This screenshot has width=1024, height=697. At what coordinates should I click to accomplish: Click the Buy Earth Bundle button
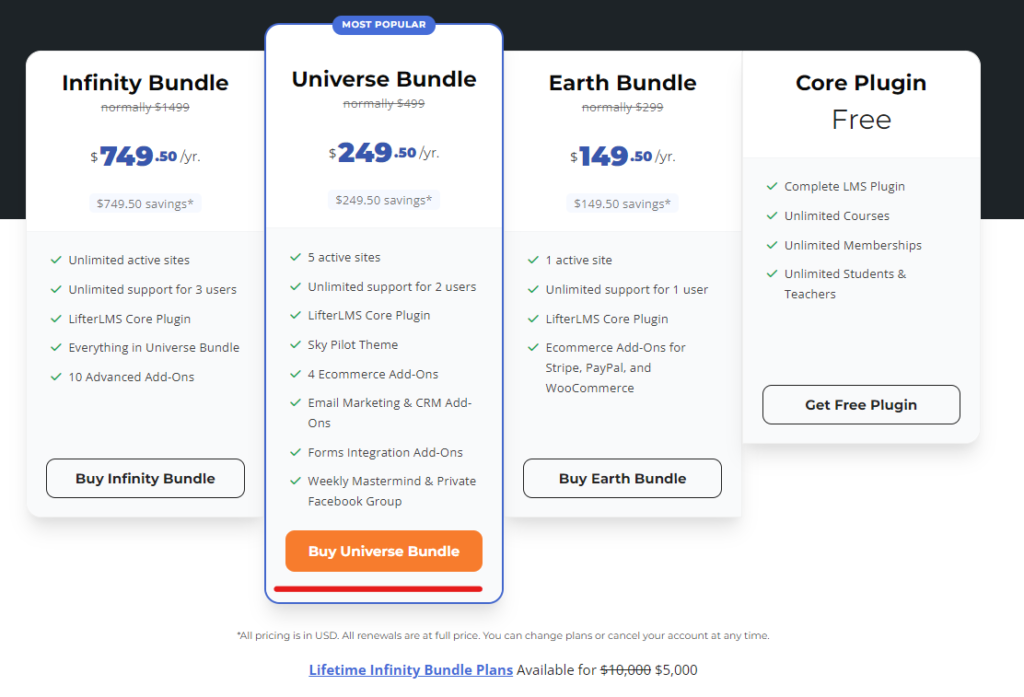coord(622,478)
